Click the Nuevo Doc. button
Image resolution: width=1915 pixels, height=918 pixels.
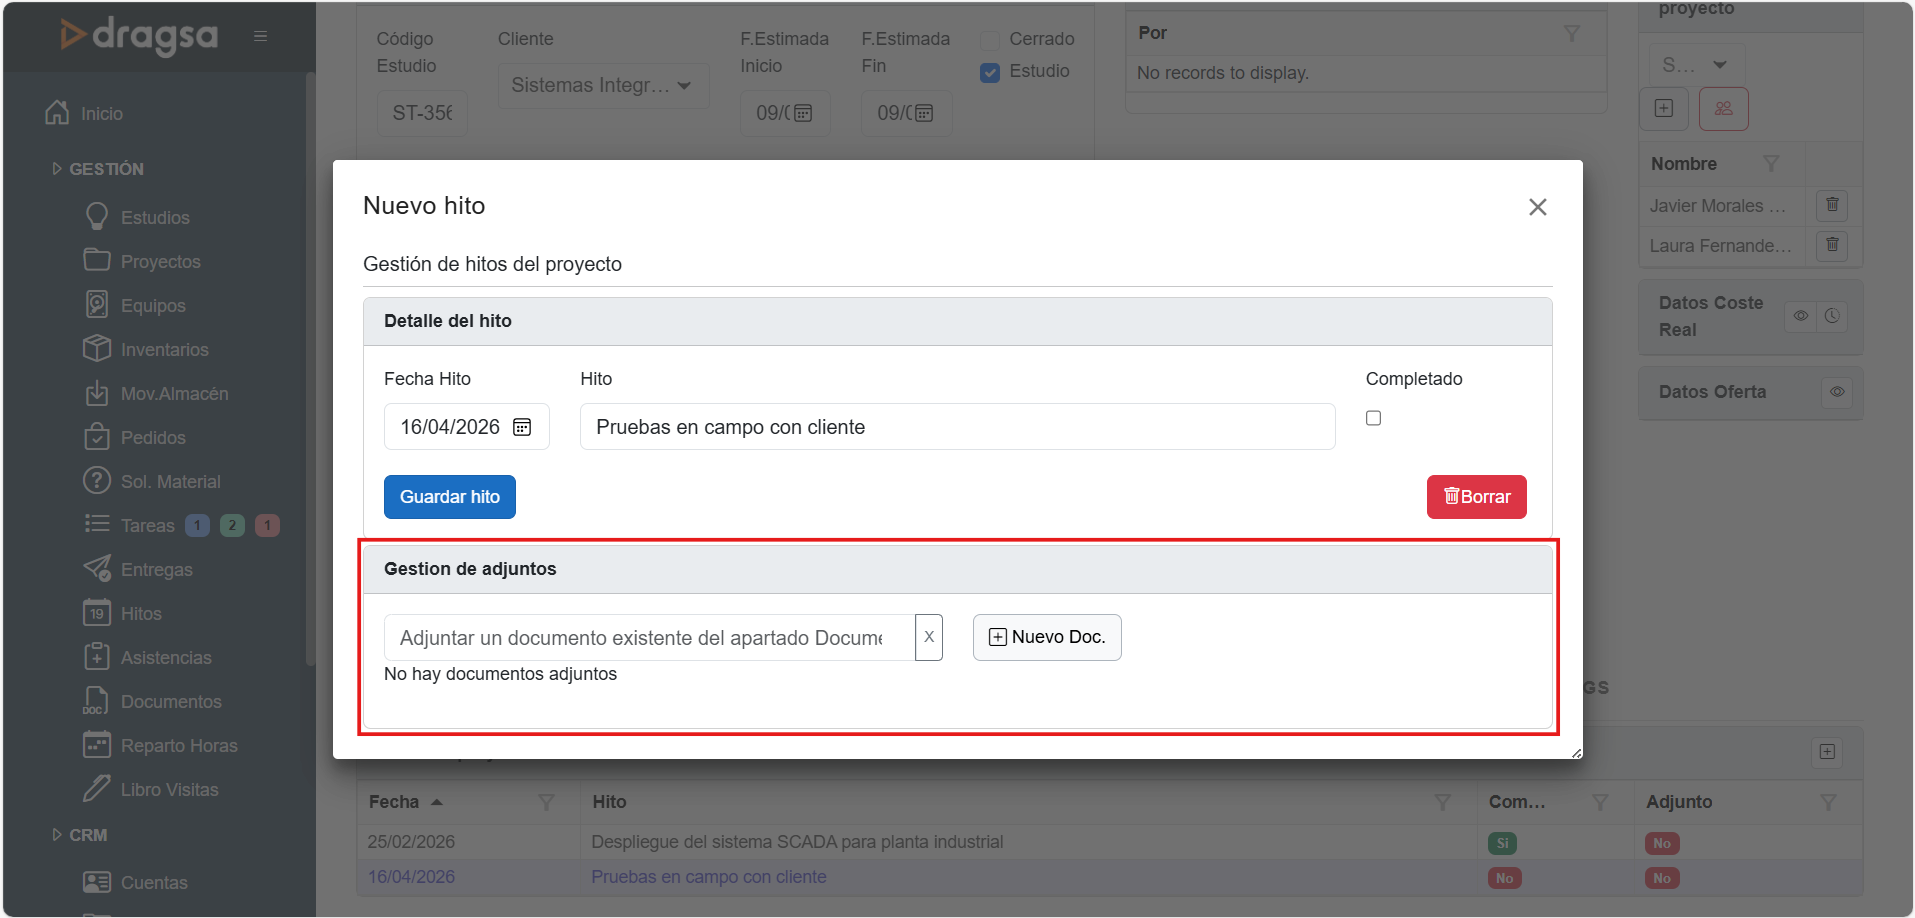tap(1046, 637)
